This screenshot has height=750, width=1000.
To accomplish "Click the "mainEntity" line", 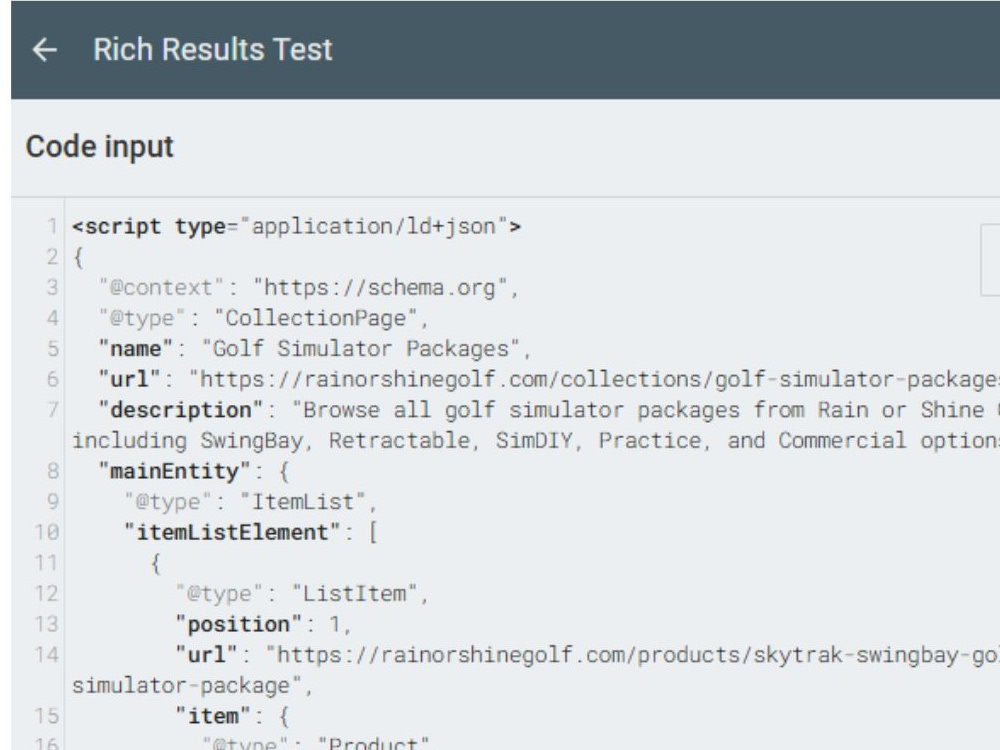I will tap(194, 471).
